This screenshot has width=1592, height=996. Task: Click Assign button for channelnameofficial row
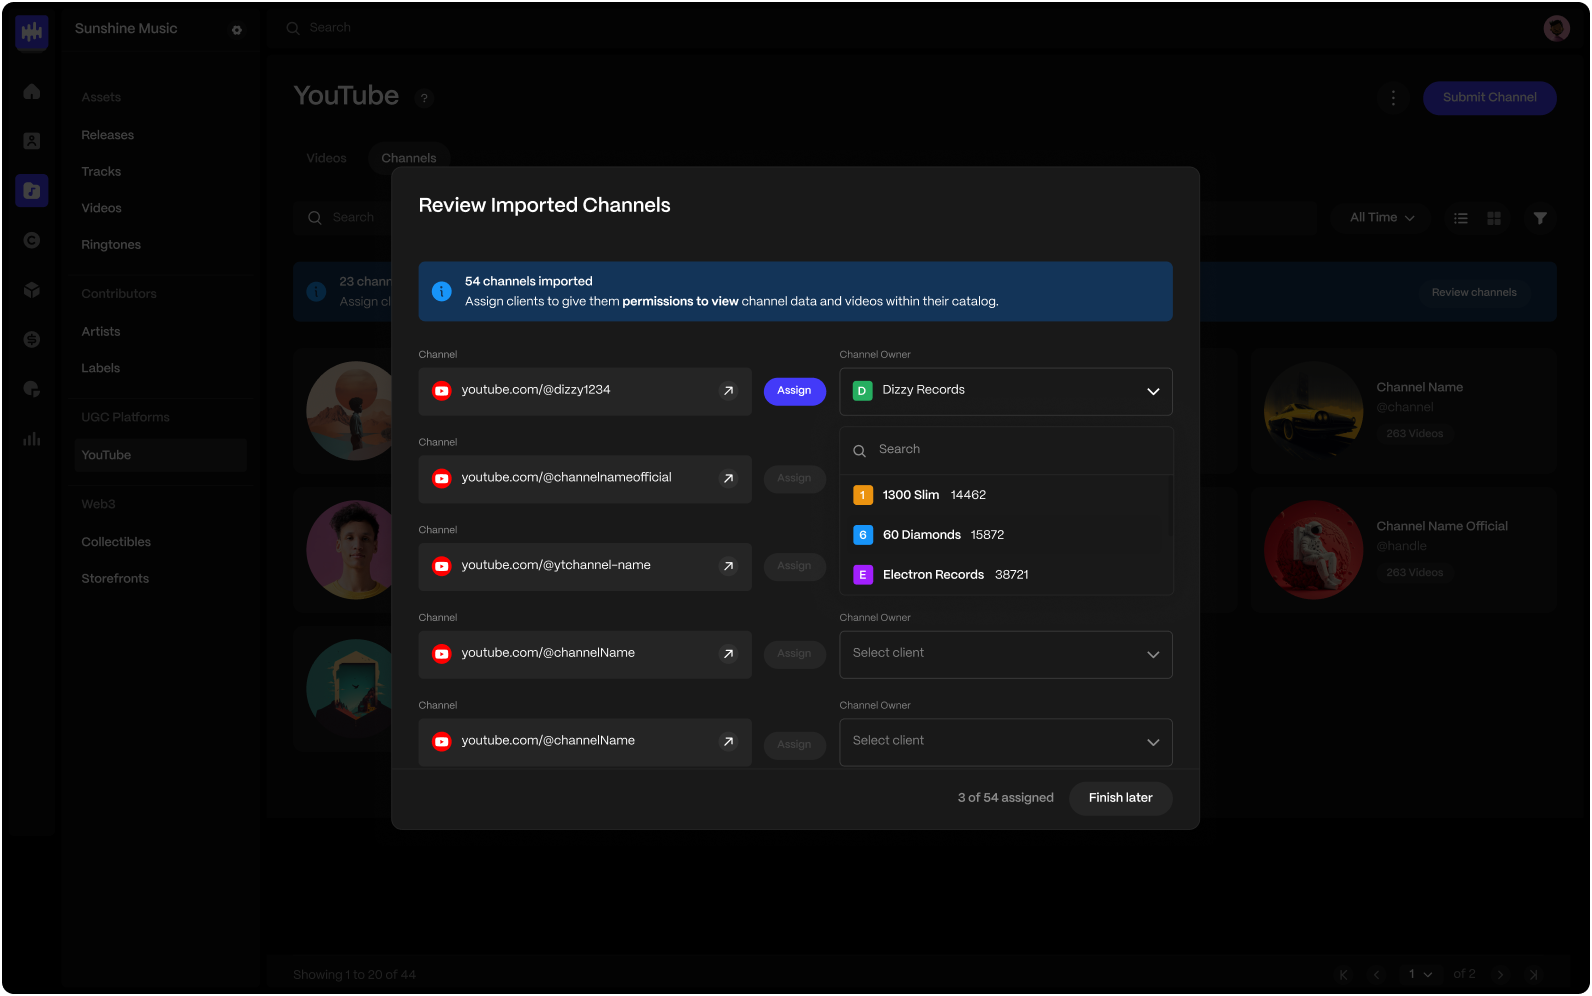click(794, 479)
